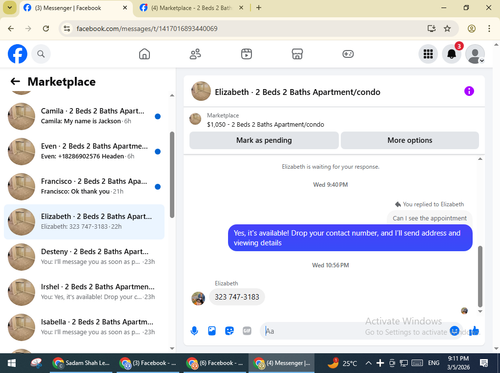Open a new browser tab
The height and width of the screenshot is (373, 500).
[259, 8]
